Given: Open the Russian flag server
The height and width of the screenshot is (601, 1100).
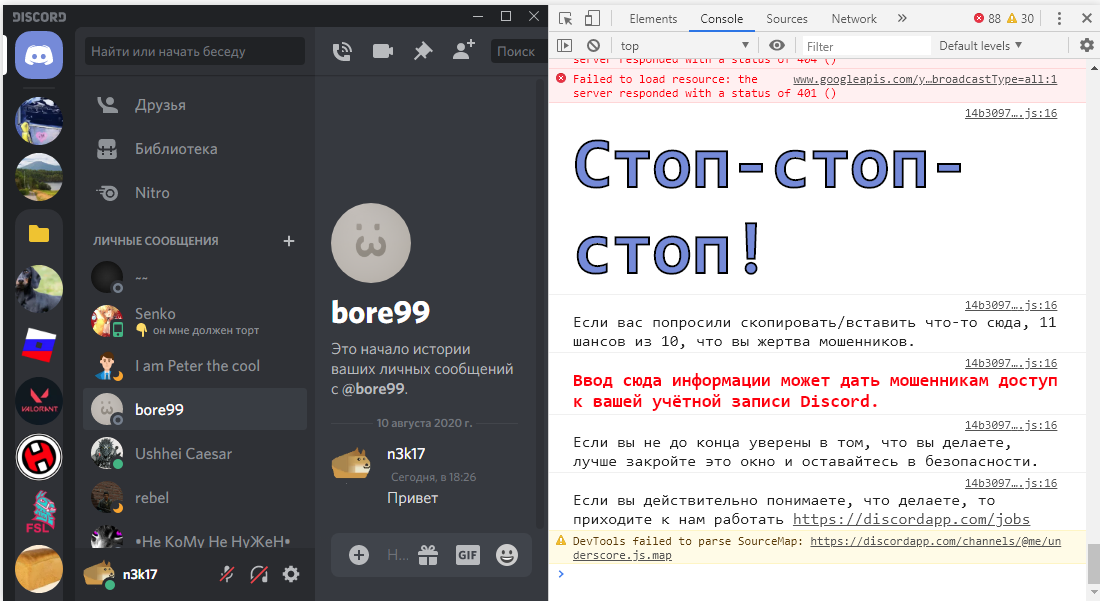Looking at the screenshot, I should pyautogui.click(x=39, y=345).
